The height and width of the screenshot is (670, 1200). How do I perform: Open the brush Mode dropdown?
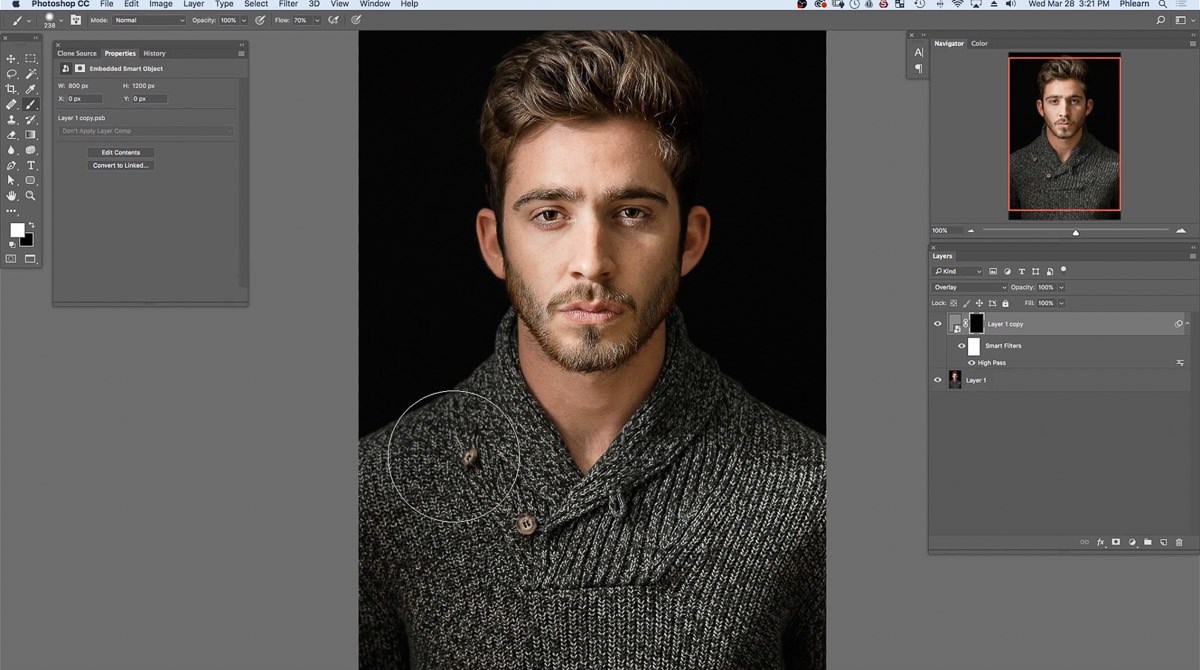tap(148, 20)
